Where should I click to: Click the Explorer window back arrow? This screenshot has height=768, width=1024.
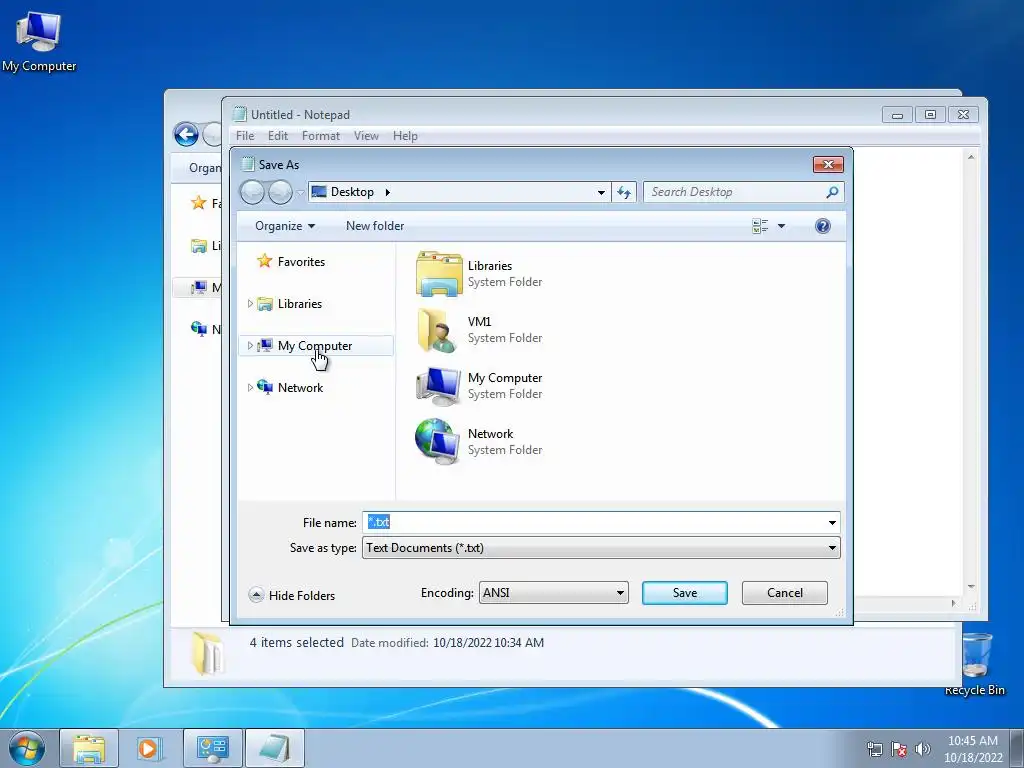[186, 135]
